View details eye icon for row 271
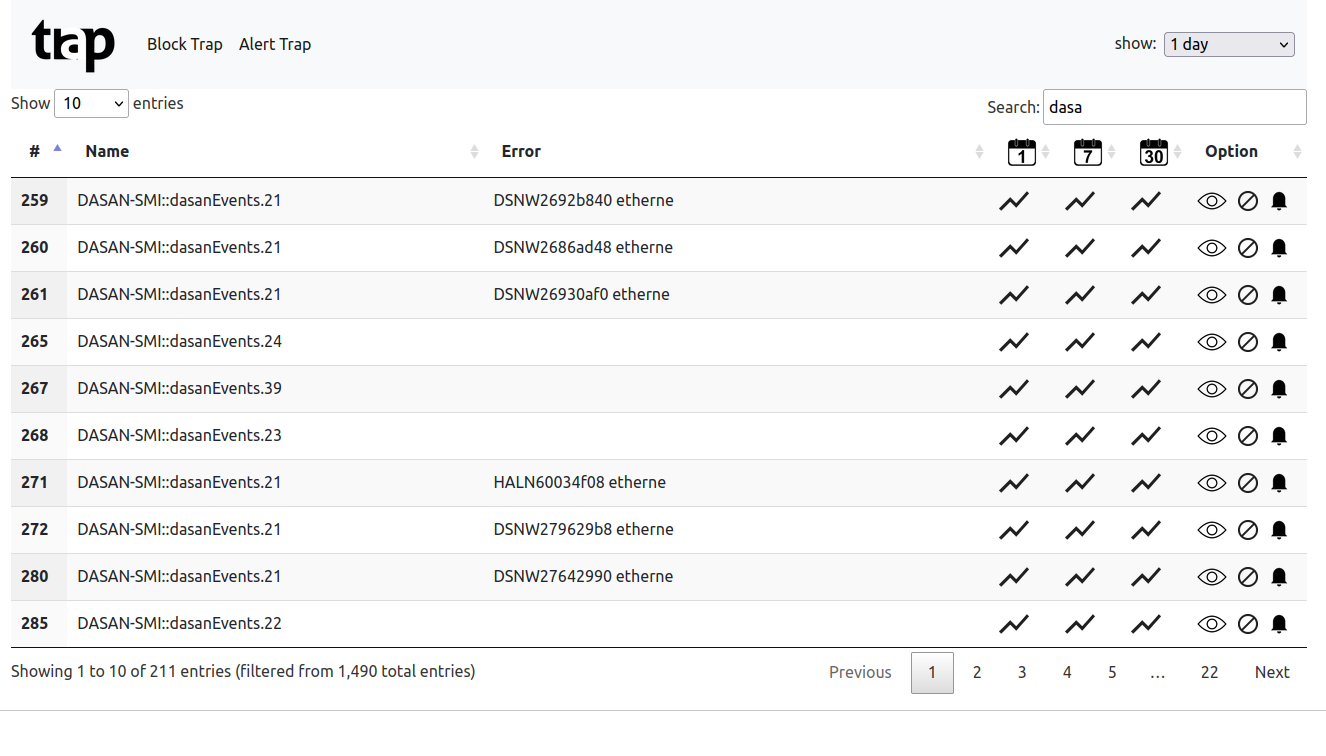 1211,483
